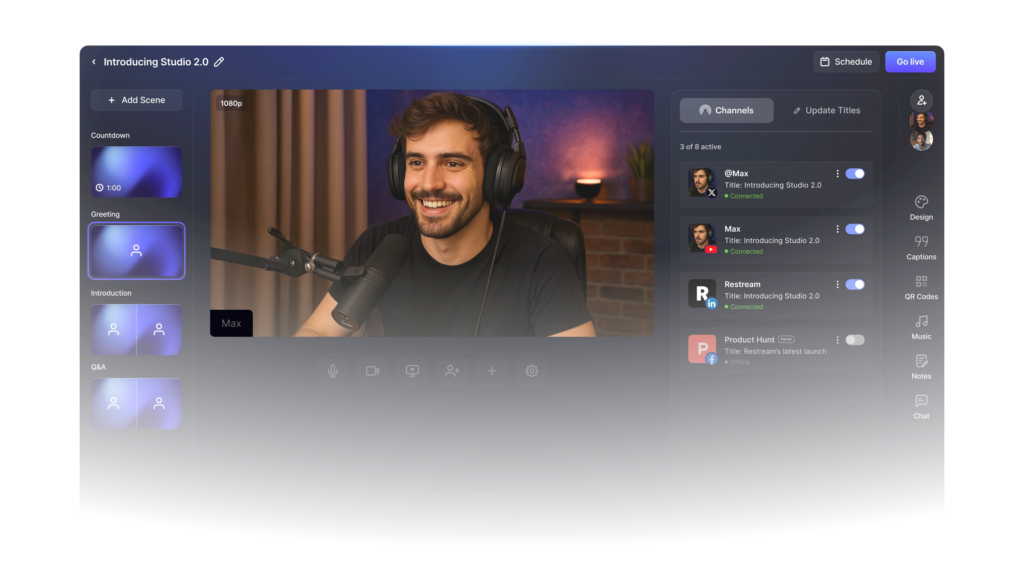This screenshot has width=1024, height=562.
Task: Open the Product Hunt three-dot menu
Action: pyautogui.click(x=836, y=340)
